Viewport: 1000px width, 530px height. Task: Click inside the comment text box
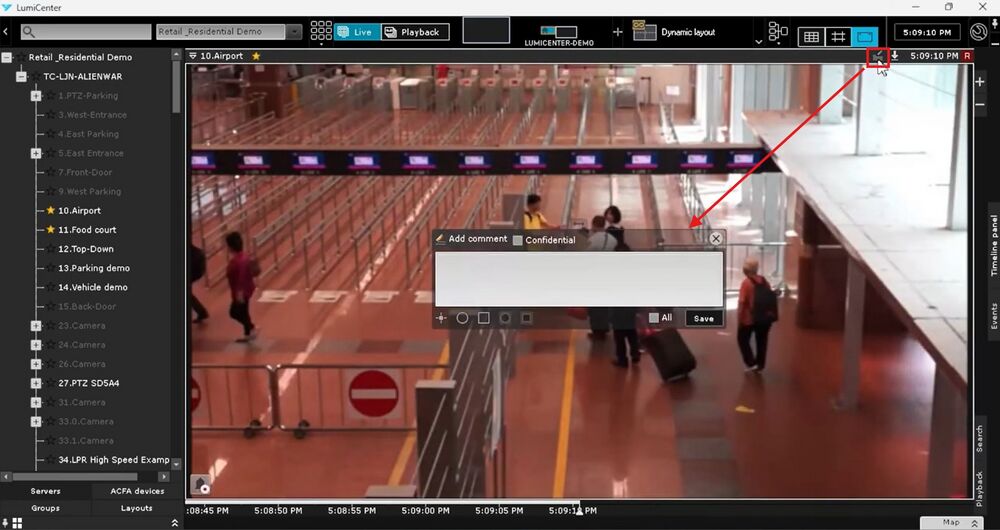click(x=578, y=278)
